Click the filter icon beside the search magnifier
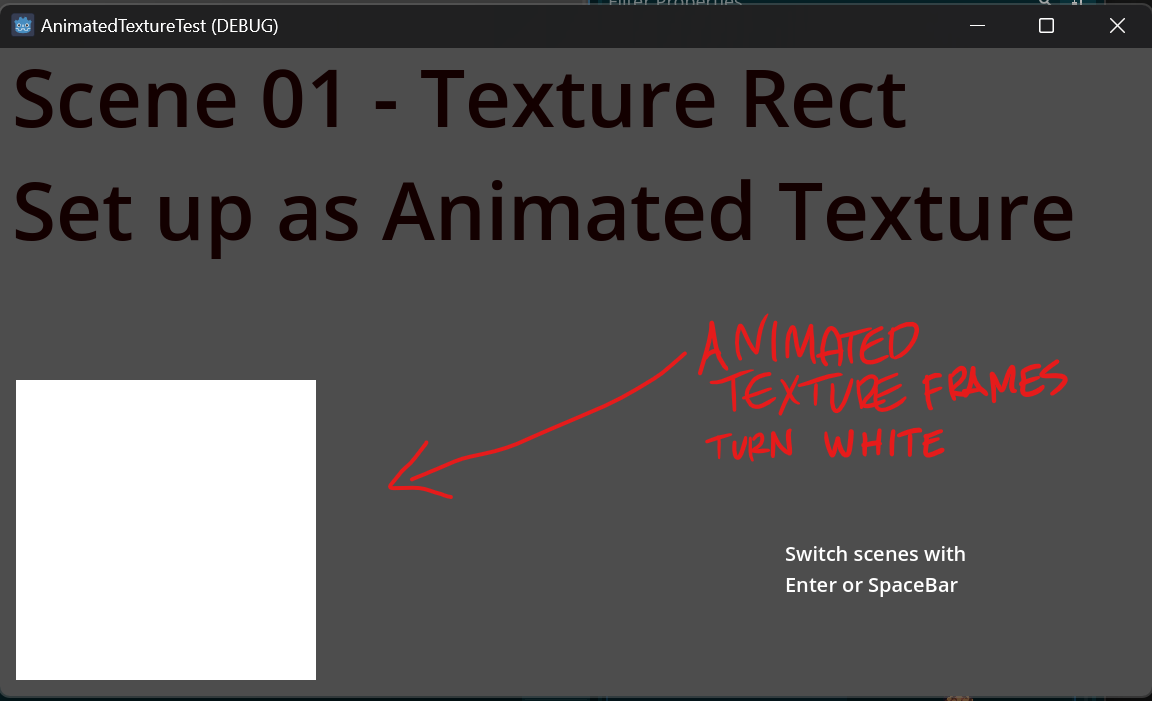 (x=1078, y=3)
